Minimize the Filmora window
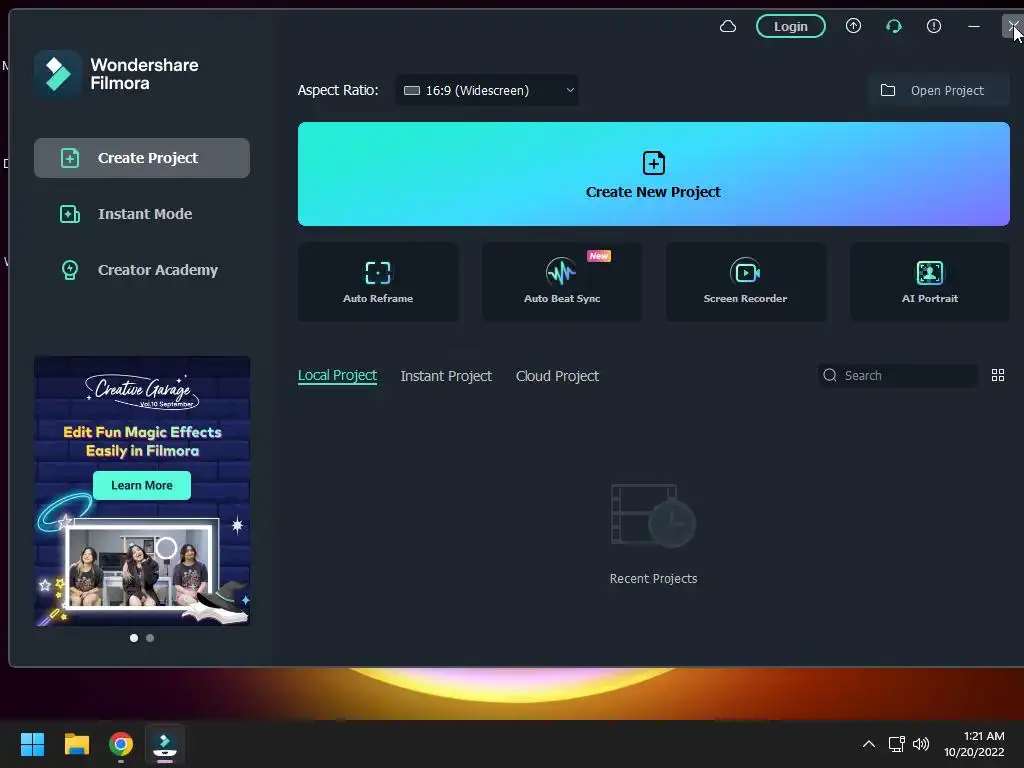 (973, 26)
